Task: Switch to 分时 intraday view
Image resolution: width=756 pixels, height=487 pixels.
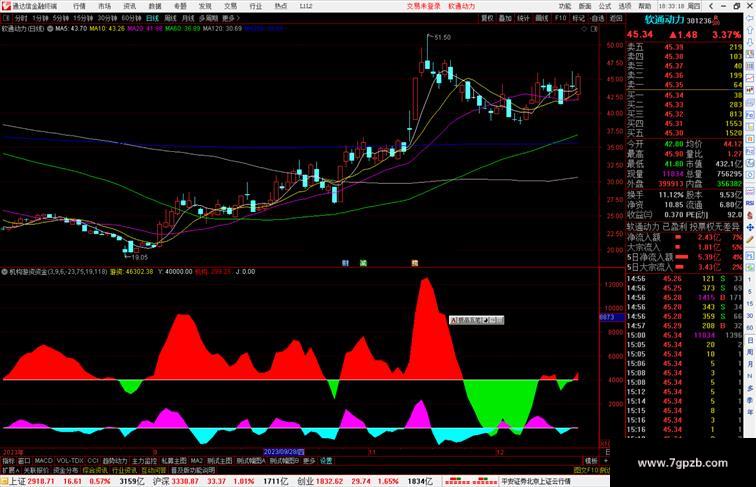Action: (x=21, y=18)
